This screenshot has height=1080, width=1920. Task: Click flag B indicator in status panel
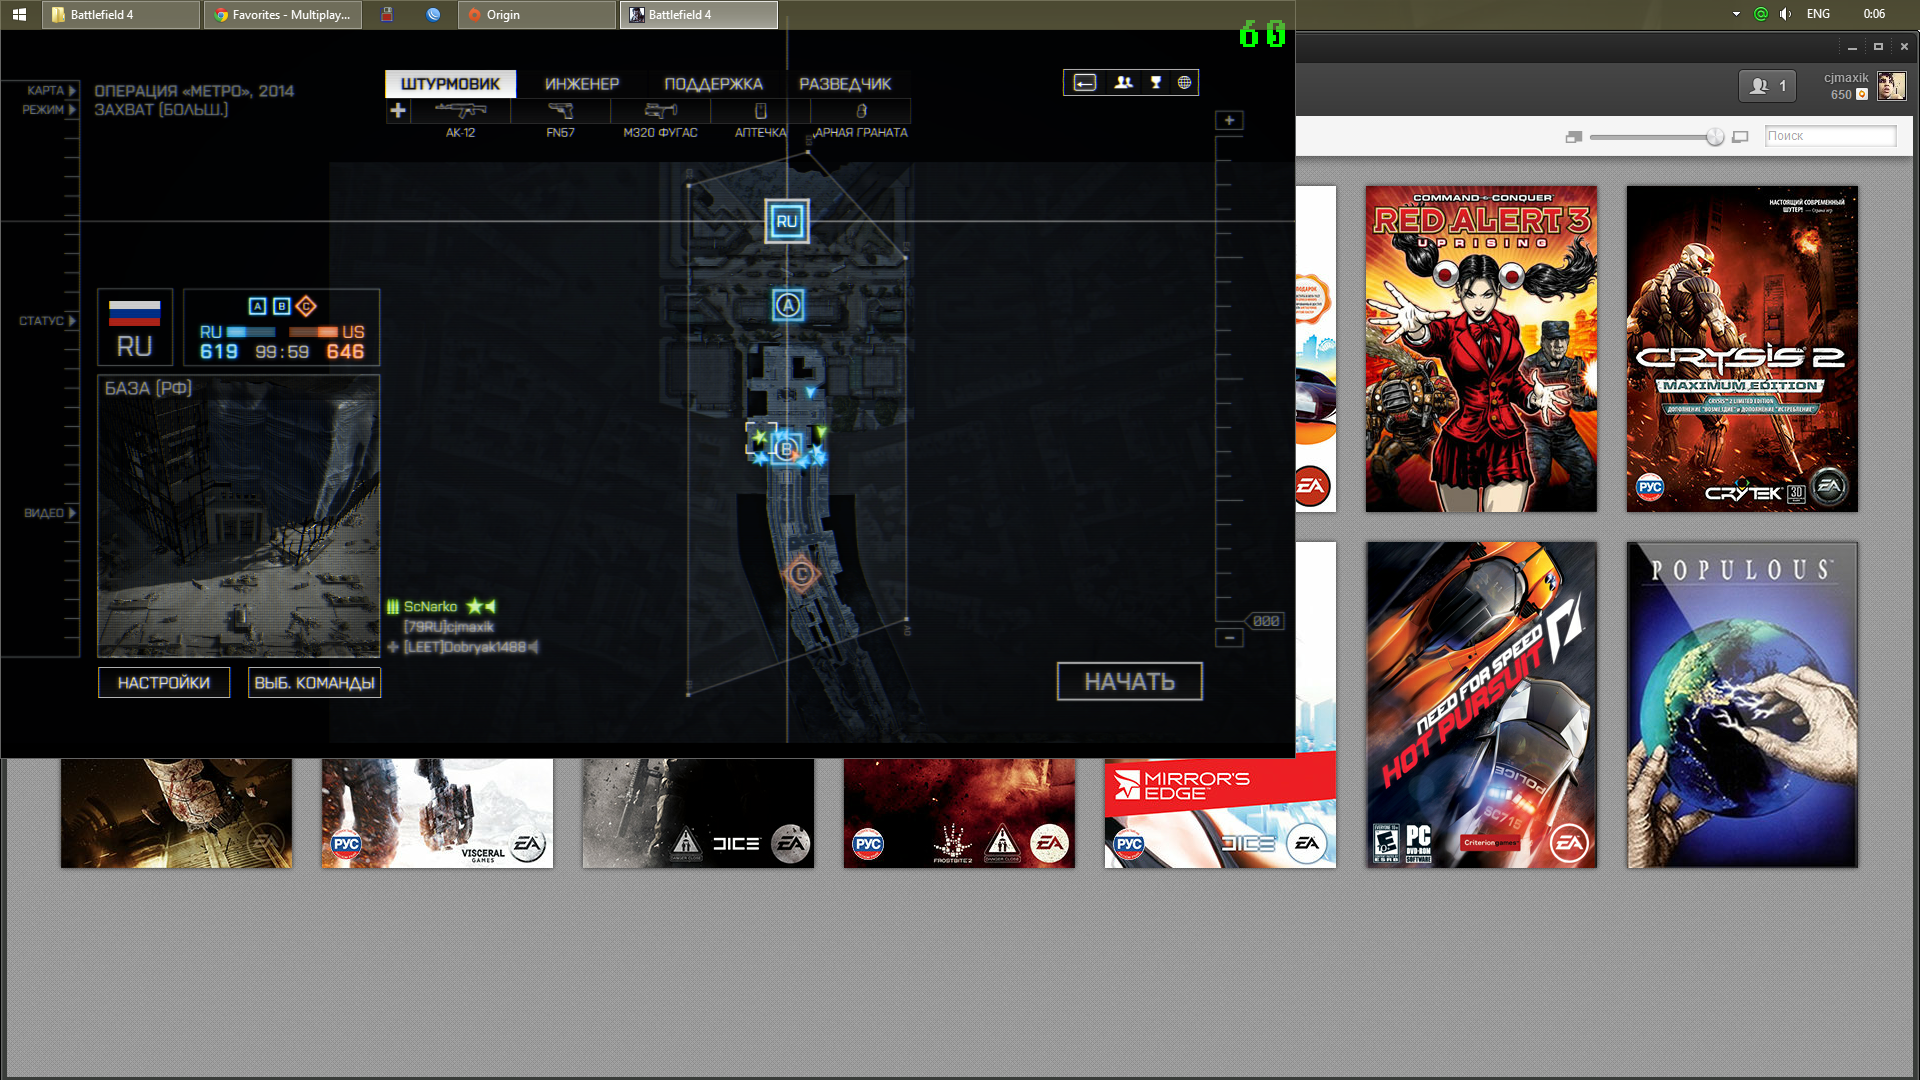click(281, 306)
